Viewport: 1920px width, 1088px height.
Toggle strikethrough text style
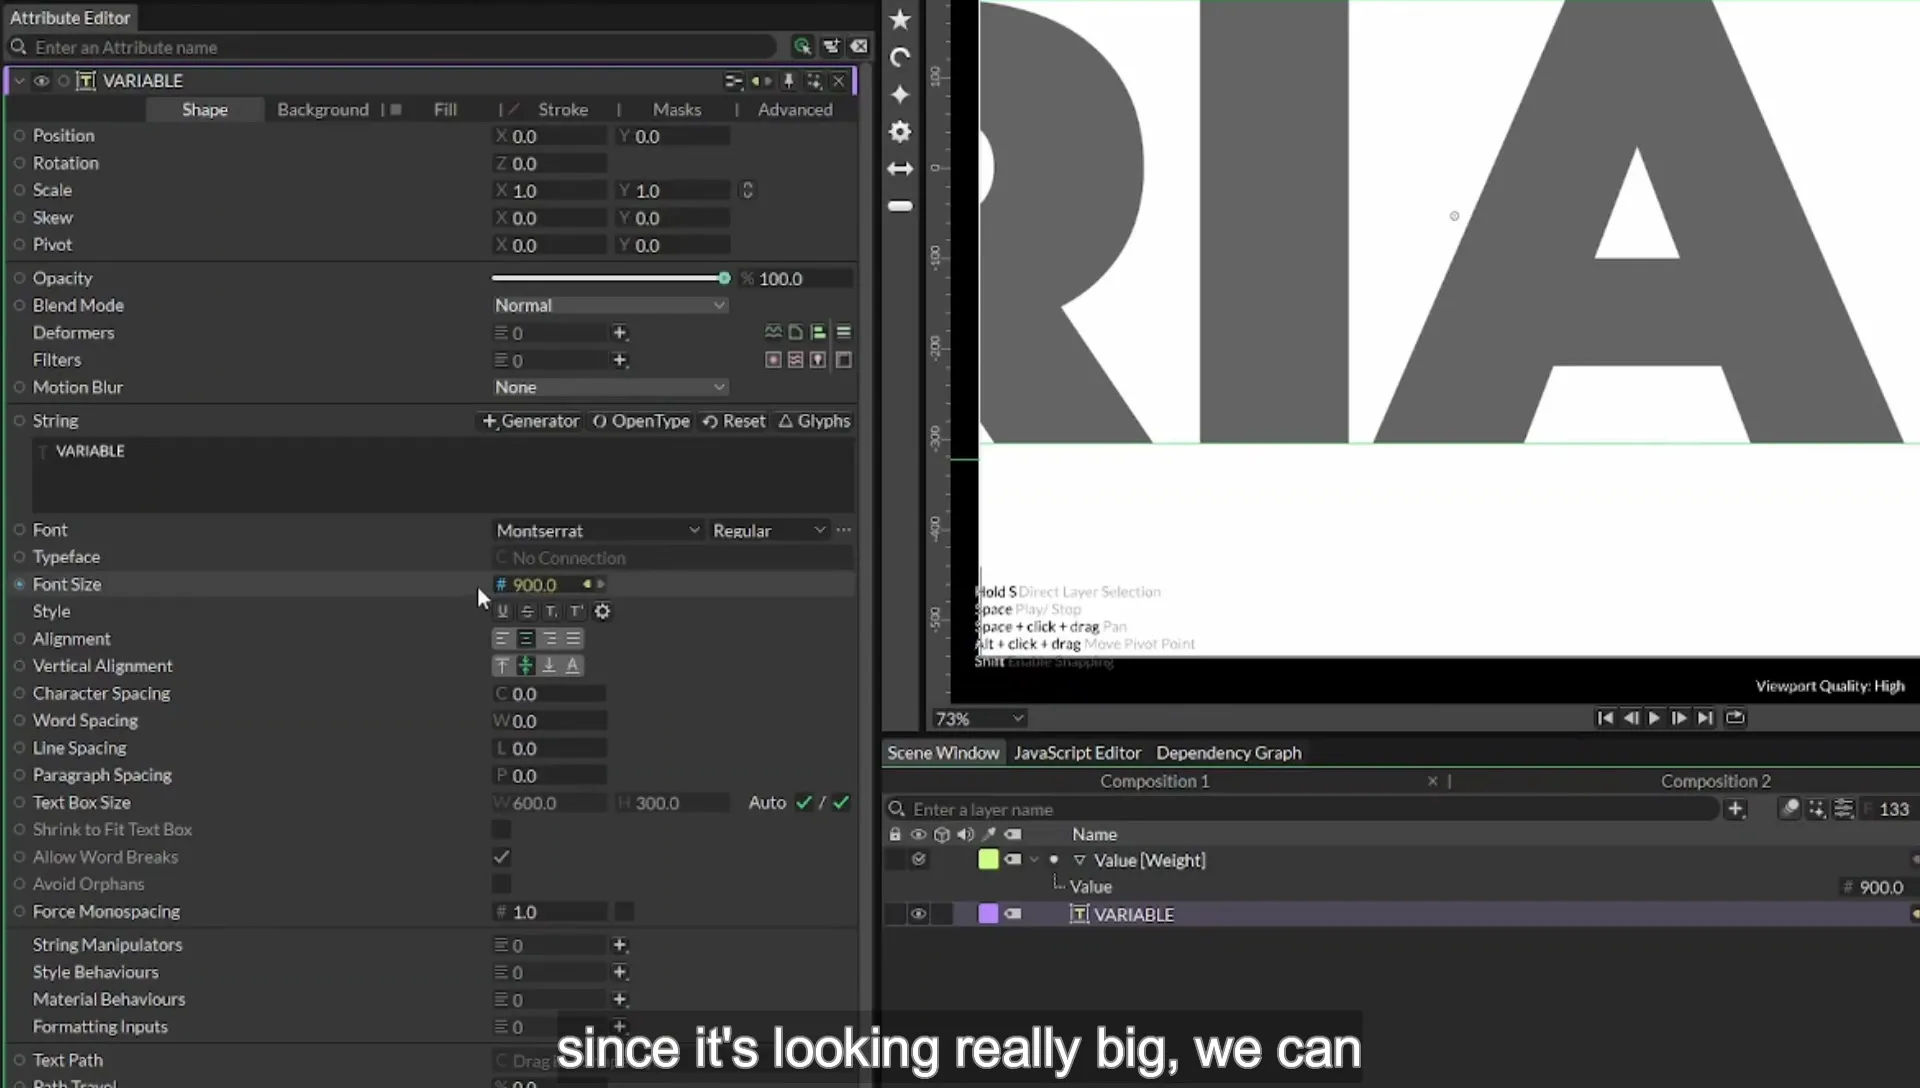point(527,611)
